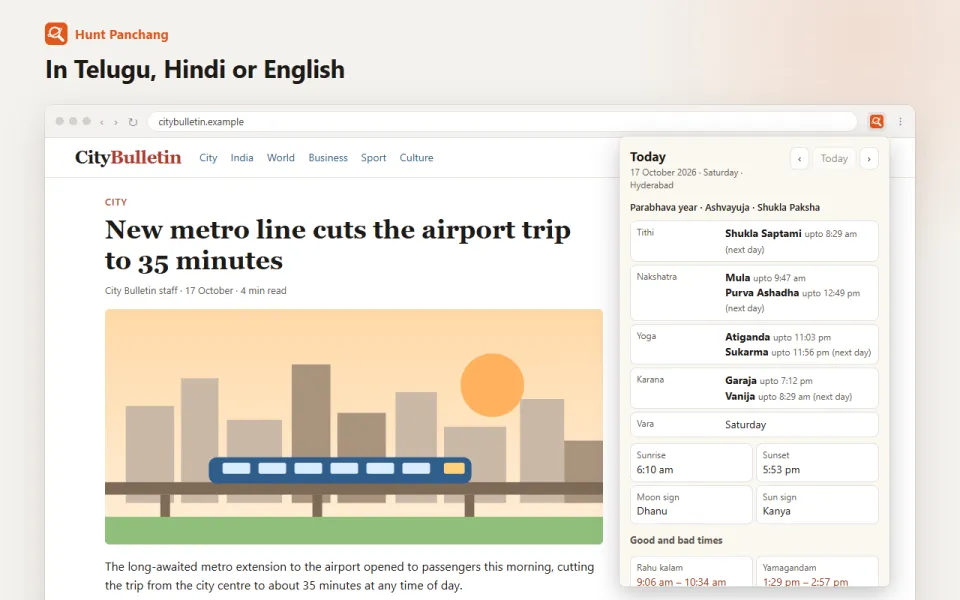Click the CITY category label above headline
Screen dimensions: 960x600
point(116,202)
